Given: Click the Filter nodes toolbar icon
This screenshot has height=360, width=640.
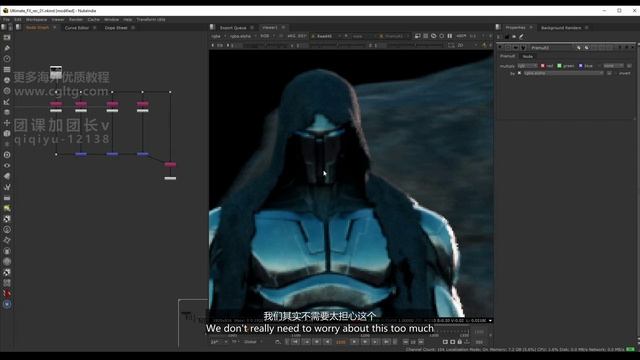Looking at the screenshot, I should pyautogui.click(x=7, y=91).
